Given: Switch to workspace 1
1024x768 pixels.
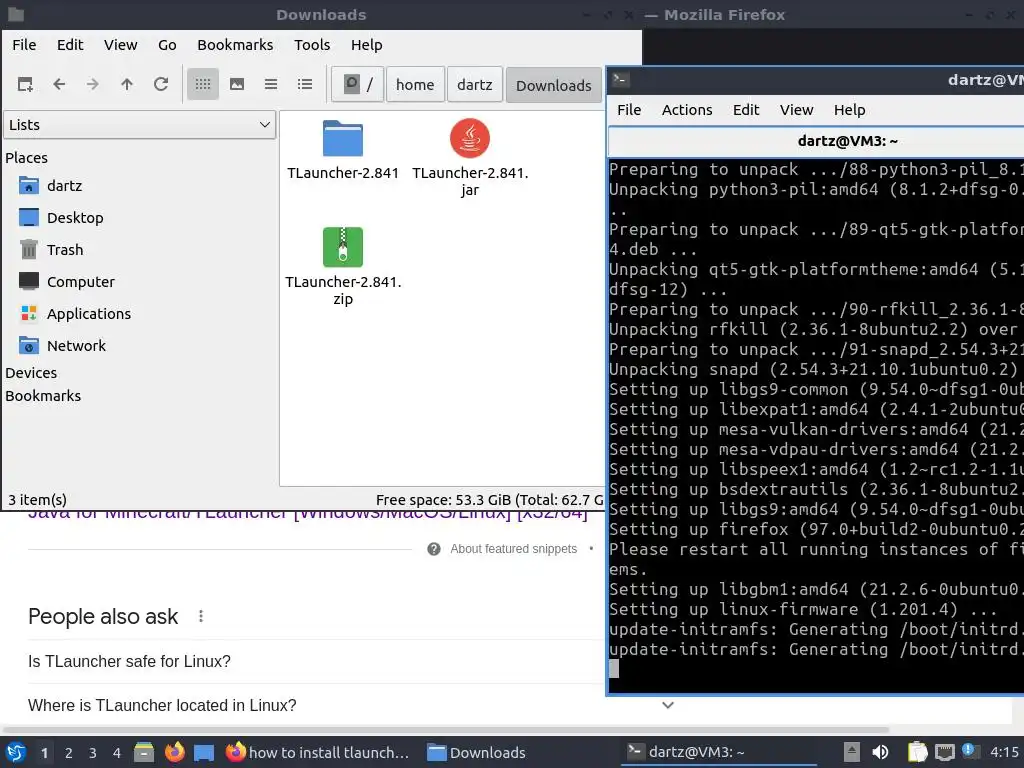Looking at the screenshot, I should (x=44, y=753).
